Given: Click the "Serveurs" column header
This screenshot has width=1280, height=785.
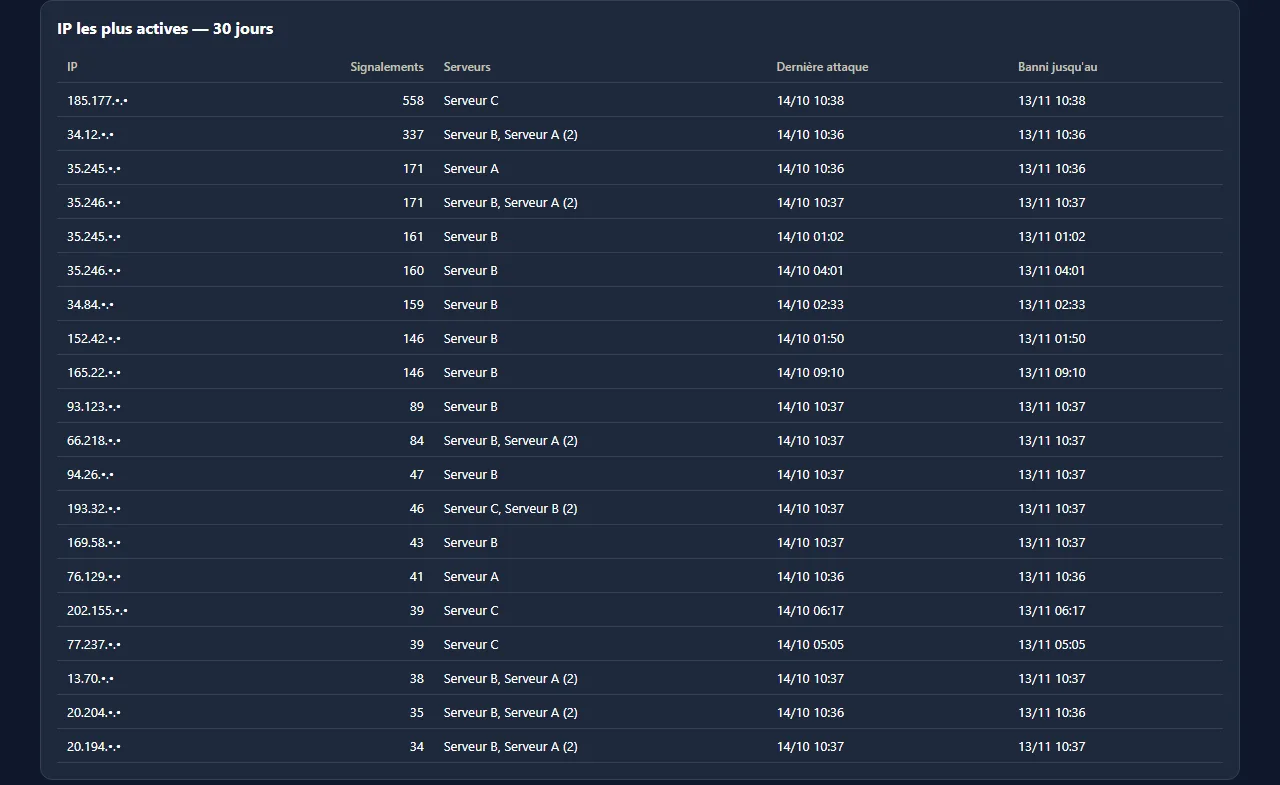Looking at the screenshot, I should tap(467, 67).
